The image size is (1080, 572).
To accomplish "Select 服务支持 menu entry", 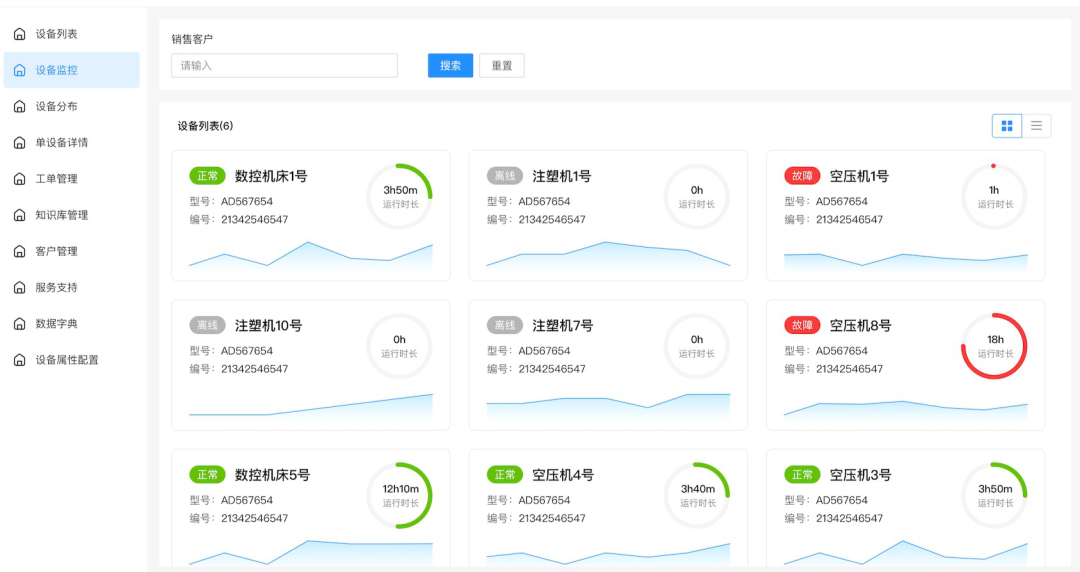I will coord(56,287).
